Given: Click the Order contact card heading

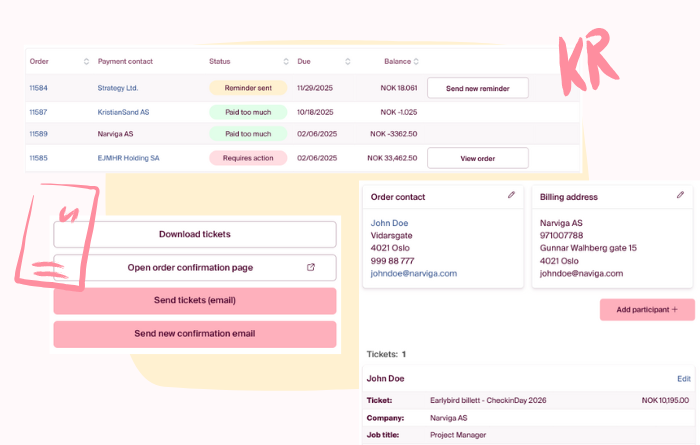Looking at the screenshot, I should point(398,197).
